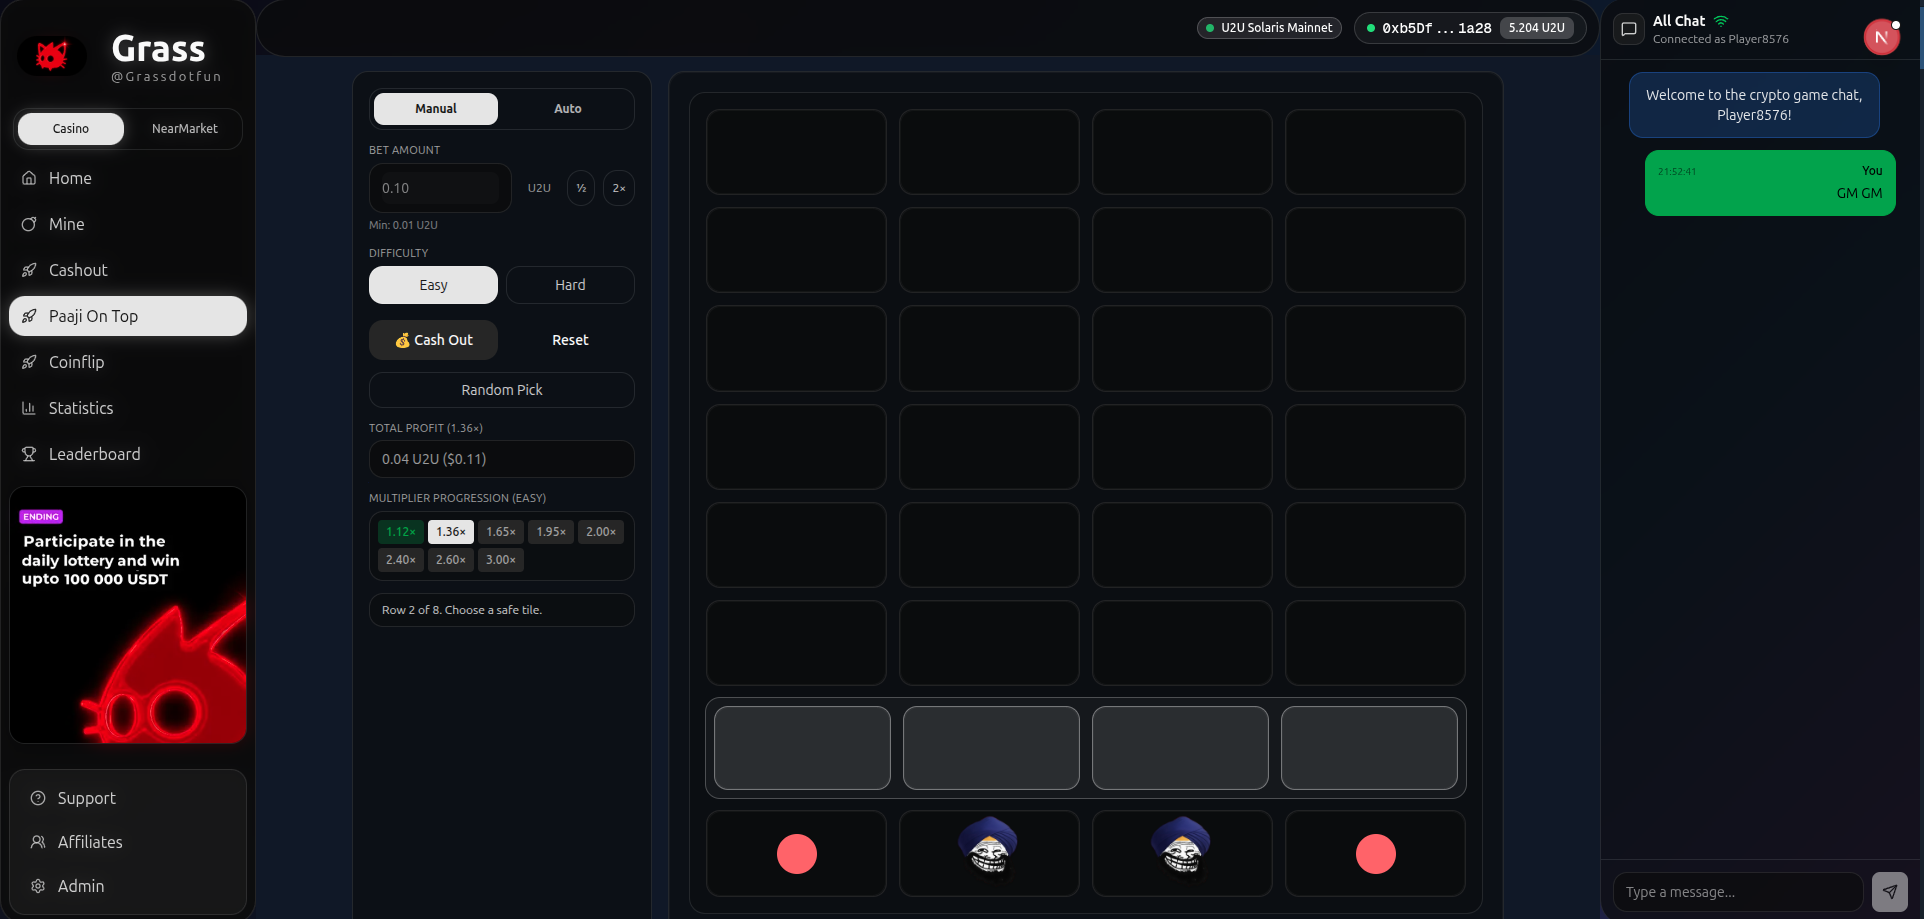The image size is (1924, 919).
Task: Open the Support page
Action: tap(86, 798)
